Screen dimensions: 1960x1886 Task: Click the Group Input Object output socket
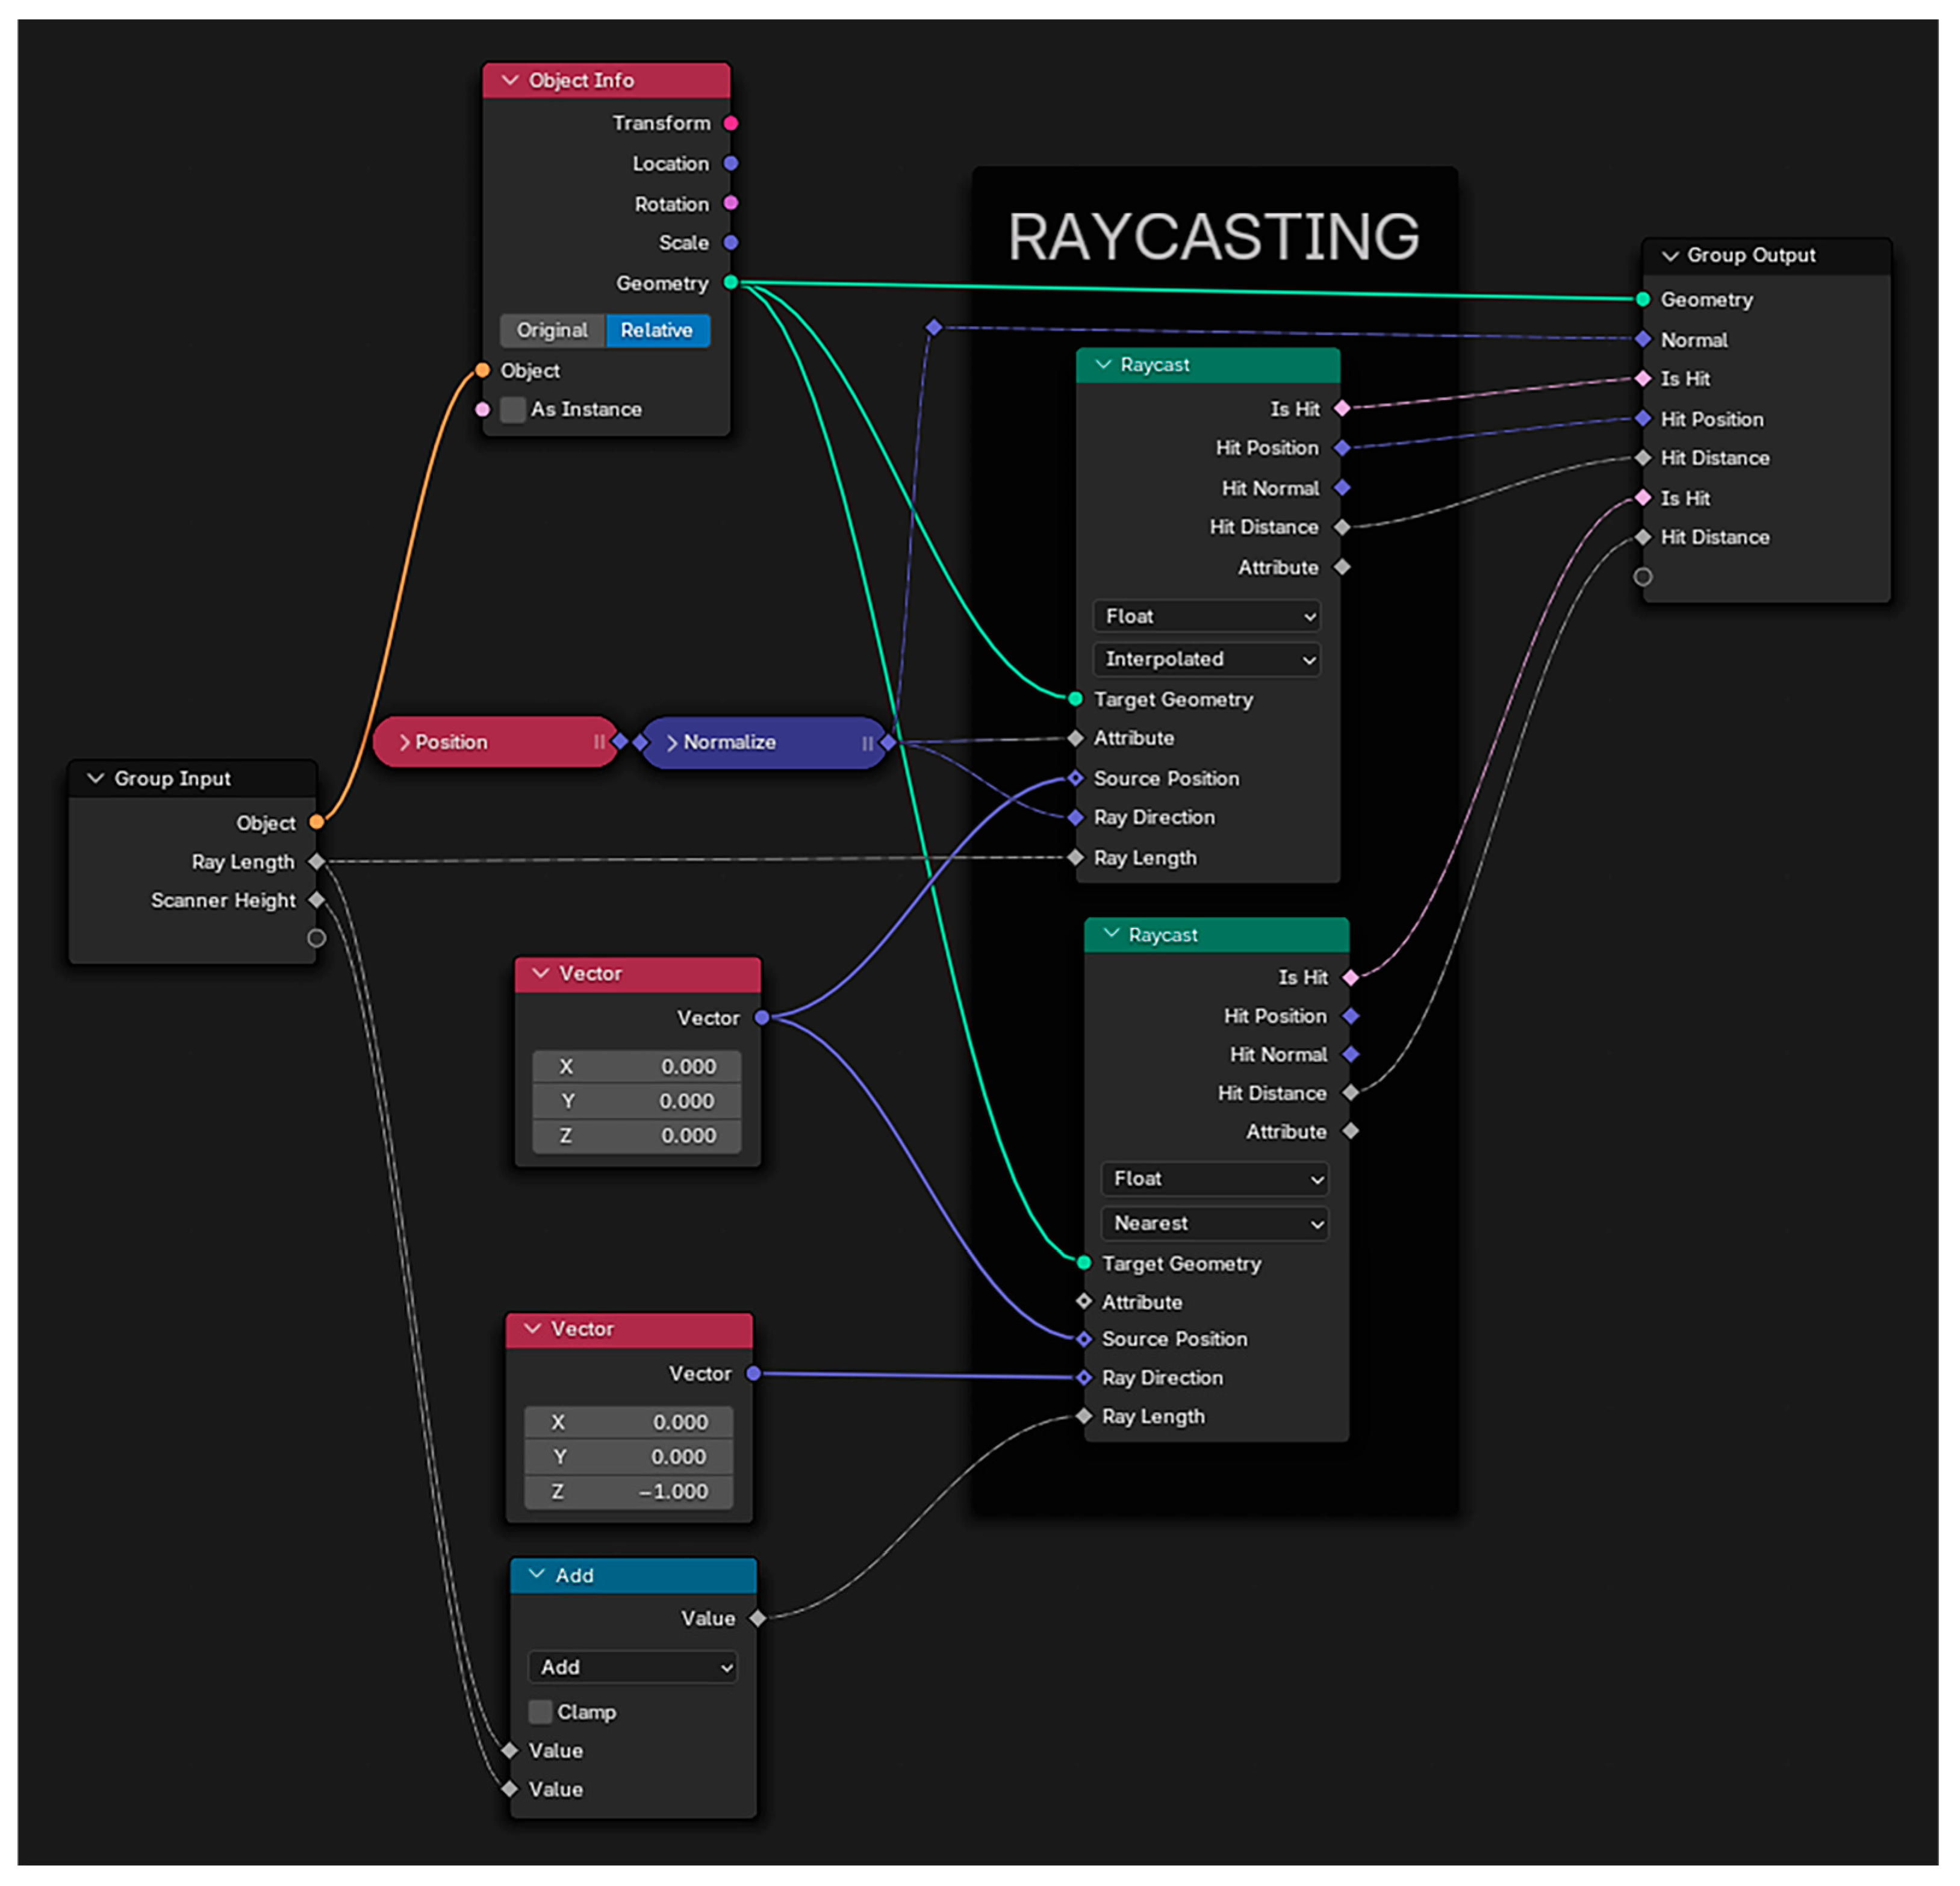[x=316, y=822]
